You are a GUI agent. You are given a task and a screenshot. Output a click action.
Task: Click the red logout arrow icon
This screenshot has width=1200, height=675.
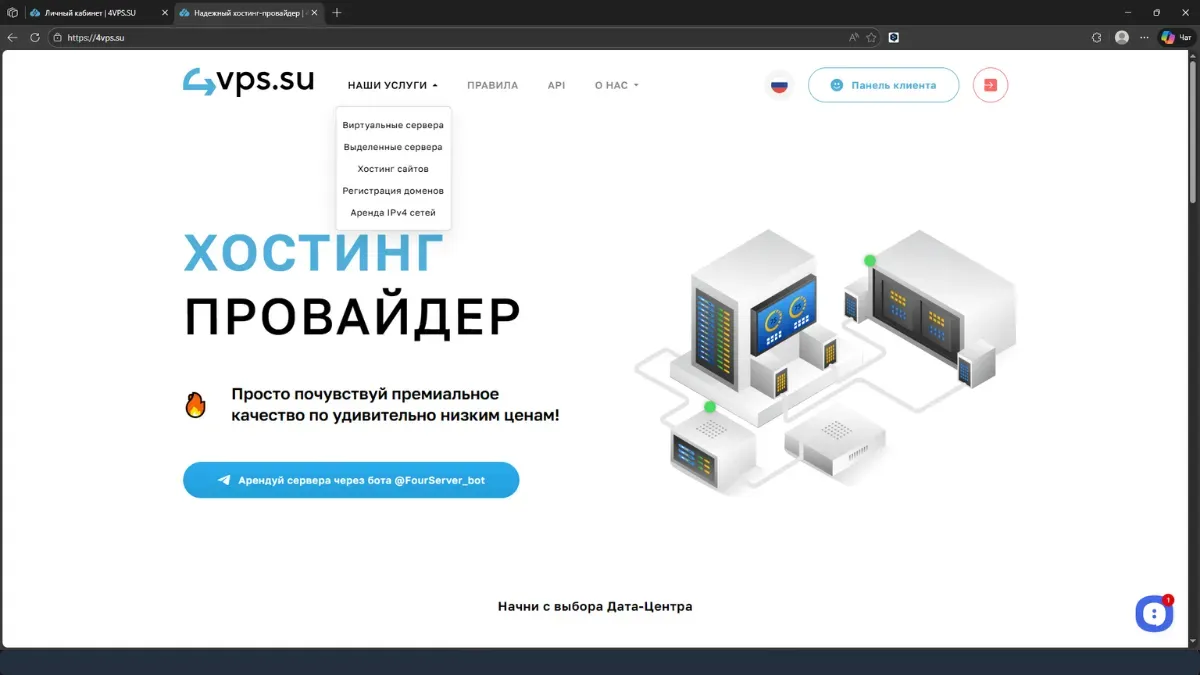click(989, 85)
